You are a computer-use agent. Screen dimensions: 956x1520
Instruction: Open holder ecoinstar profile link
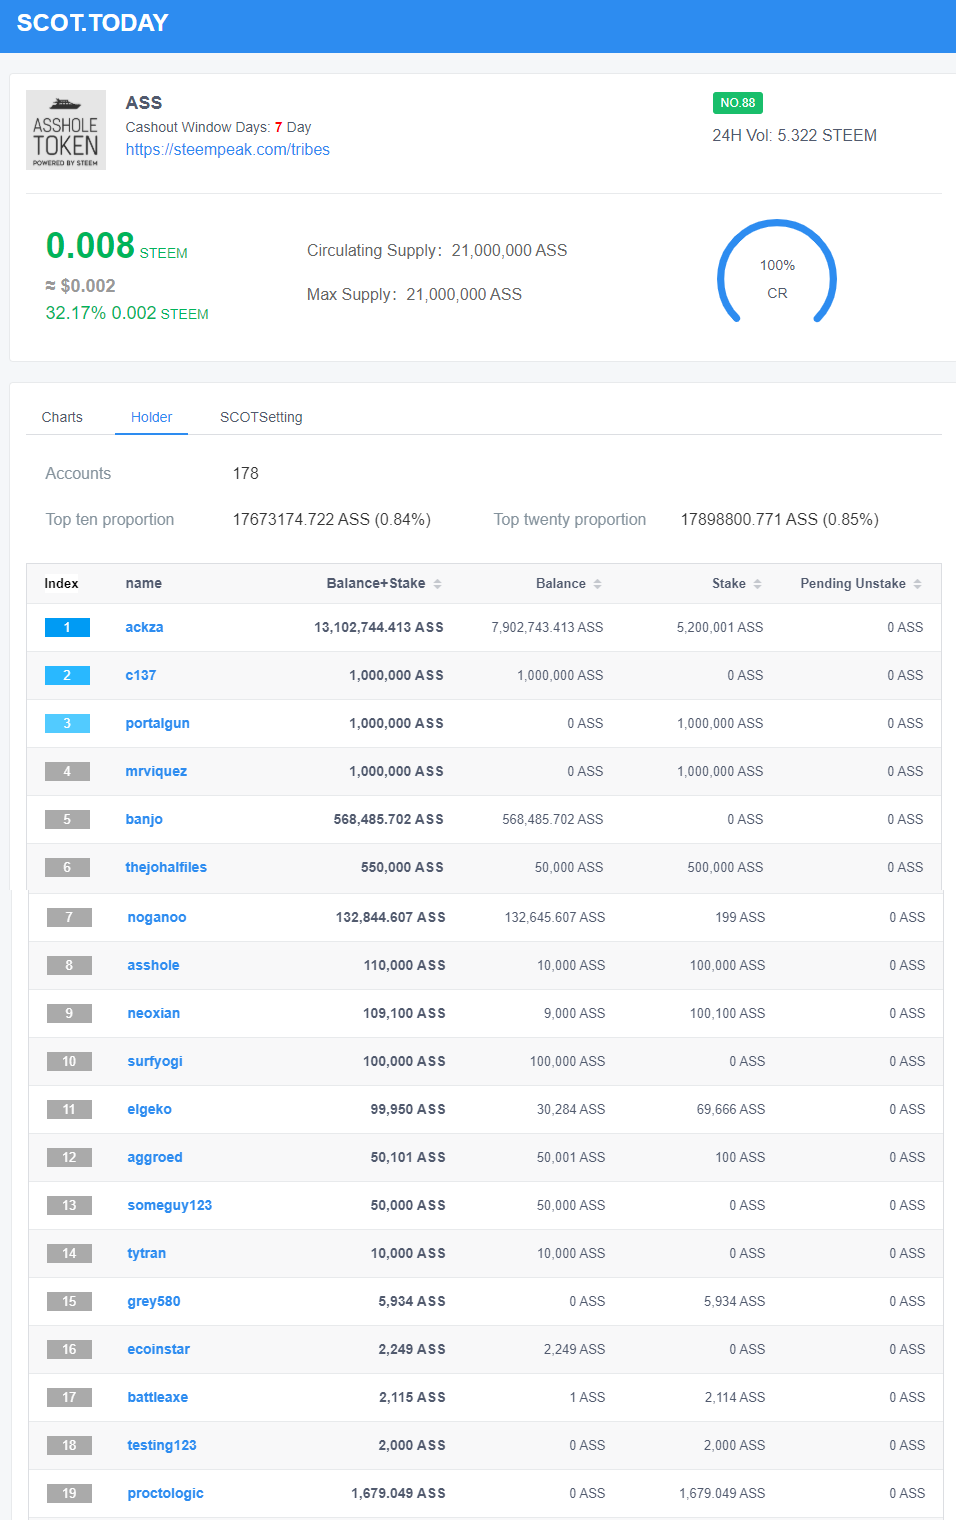click(158, 1349)
